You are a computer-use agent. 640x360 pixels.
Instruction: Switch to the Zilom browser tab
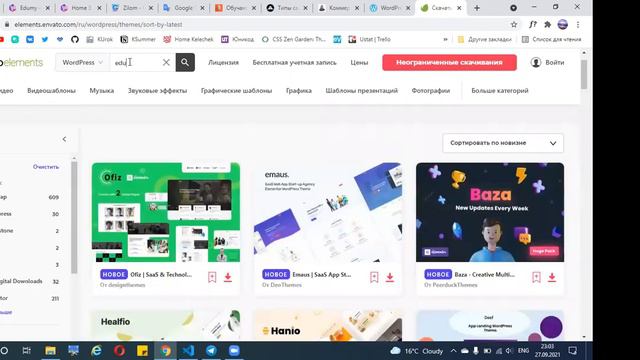(x=132, y=8)
